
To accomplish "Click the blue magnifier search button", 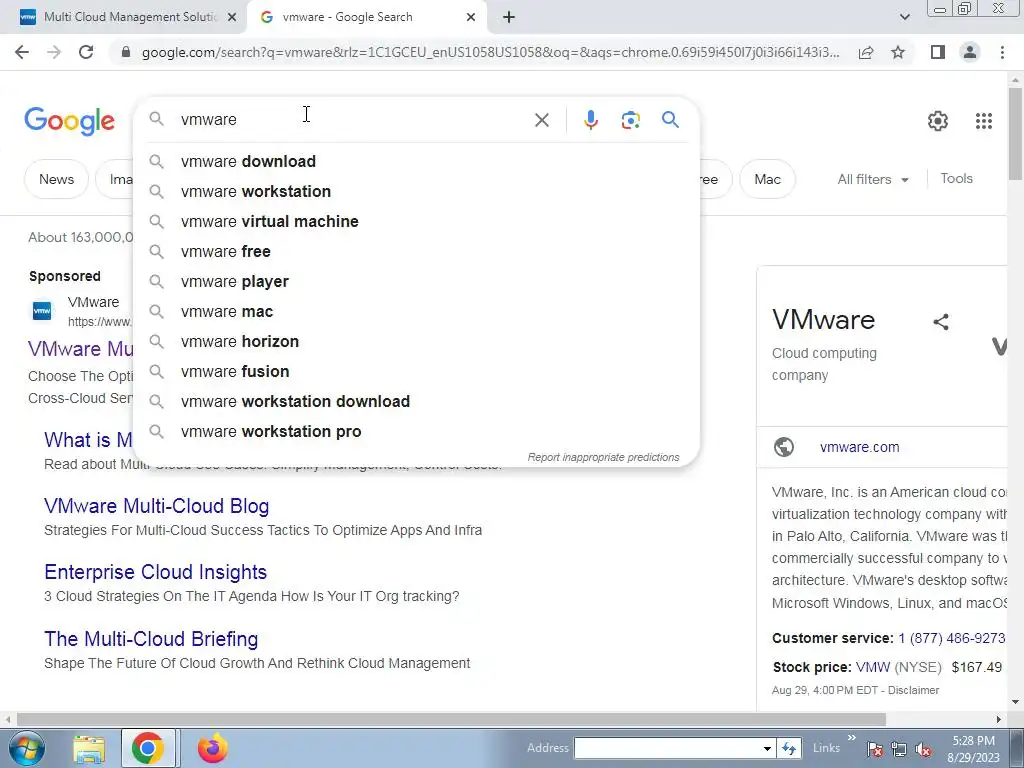I will (x=670, y=120).
